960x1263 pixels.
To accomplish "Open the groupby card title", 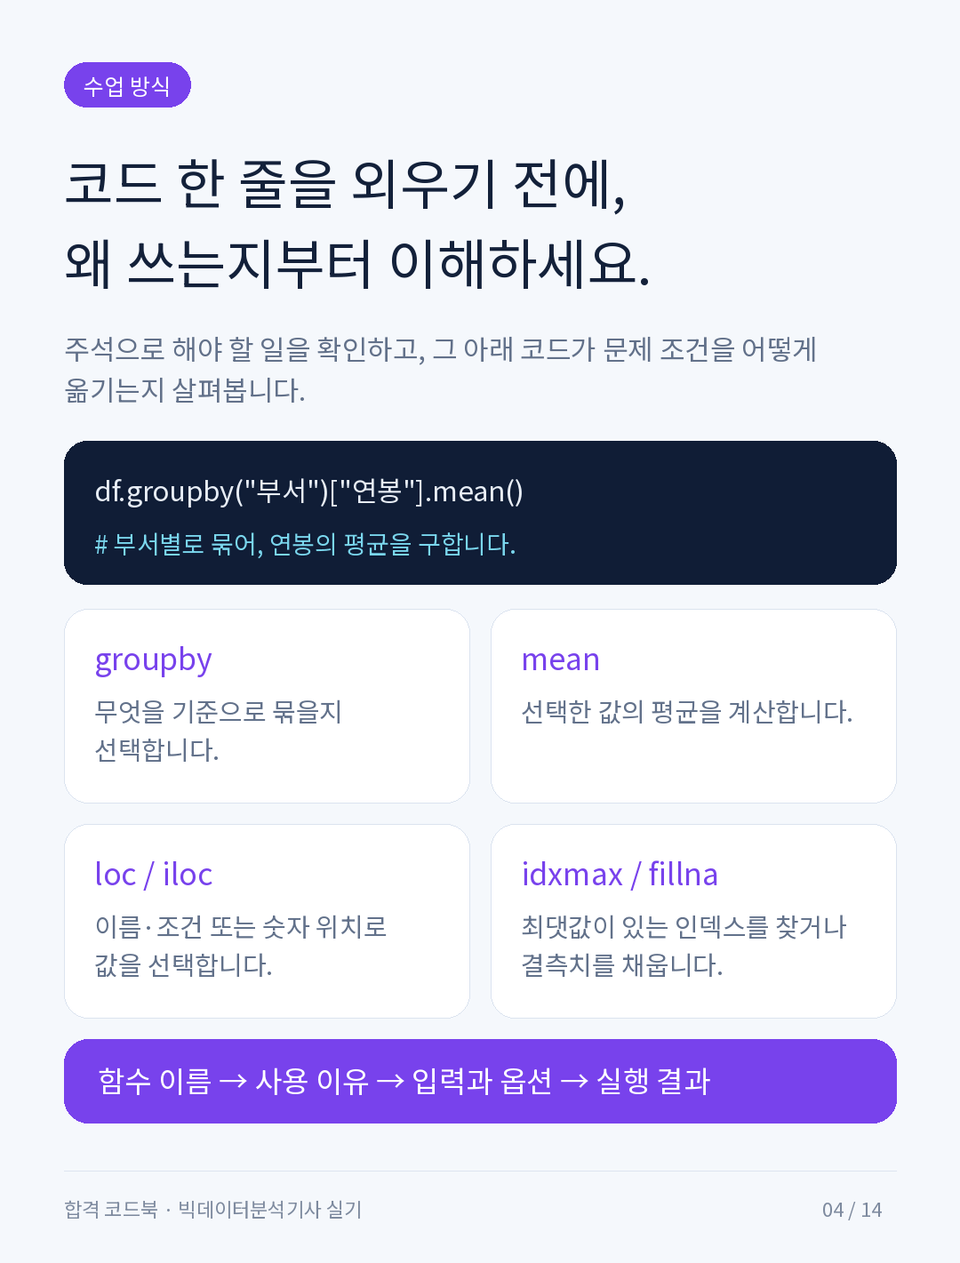I will coord(153,660).
